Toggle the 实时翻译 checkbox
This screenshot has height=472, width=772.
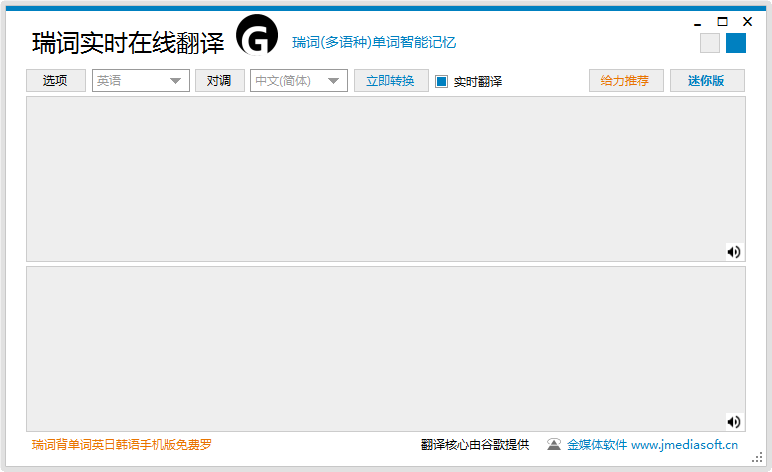(x=441, y=81)
